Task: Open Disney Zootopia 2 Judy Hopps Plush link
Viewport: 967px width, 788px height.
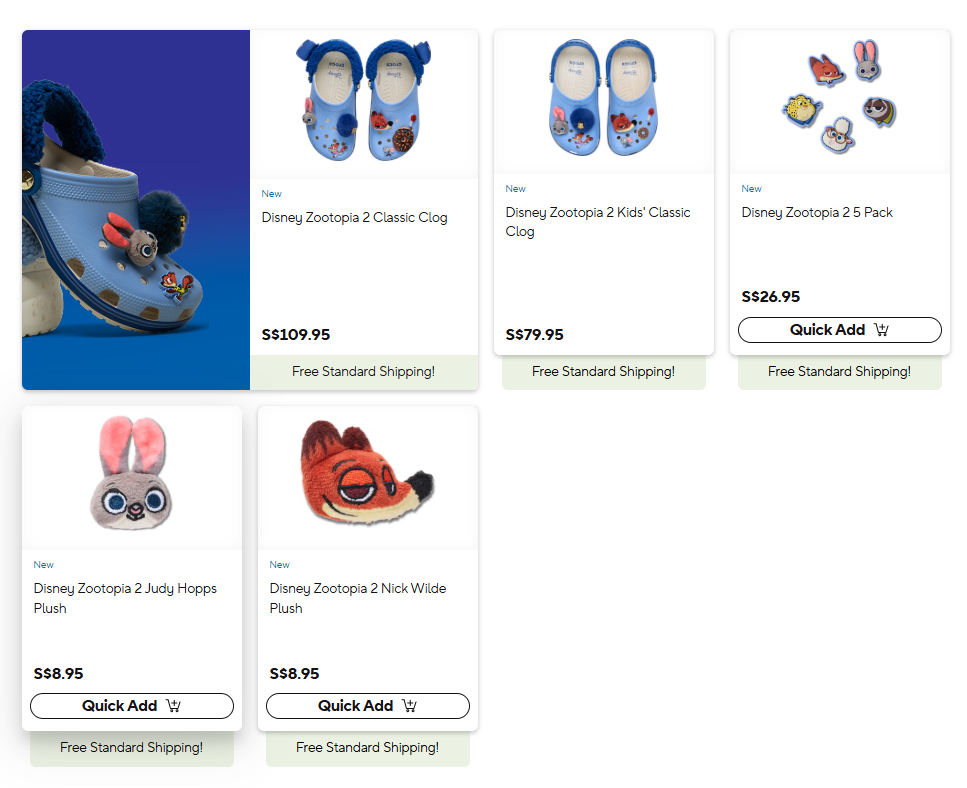Action: coord(125,598)
